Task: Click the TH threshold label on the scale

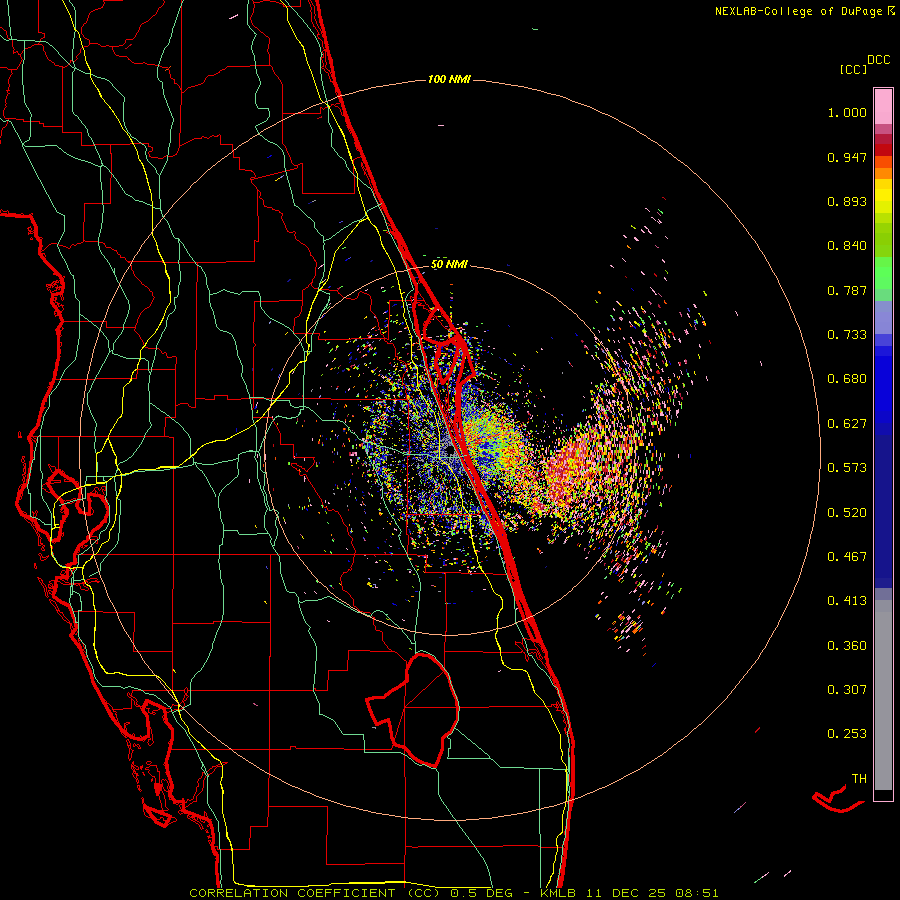Action: pos(859,779)
